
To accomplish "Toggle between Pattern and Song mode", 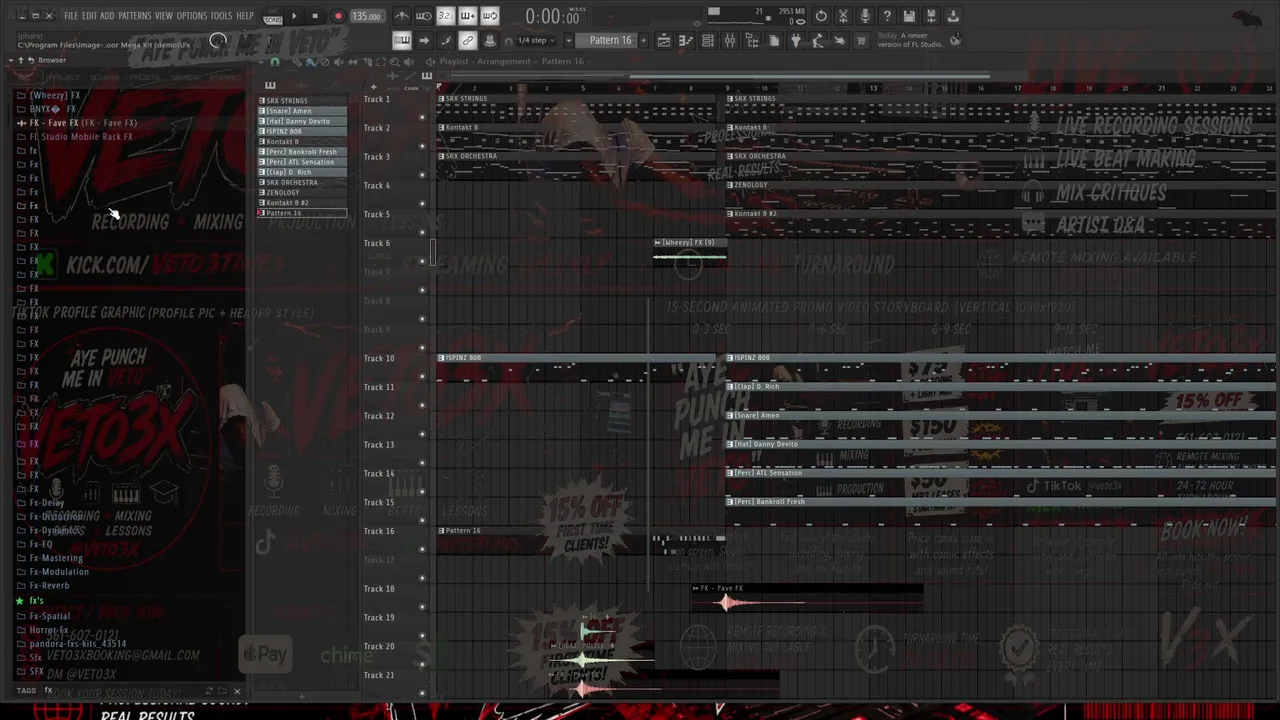I will tap(272, 16).
